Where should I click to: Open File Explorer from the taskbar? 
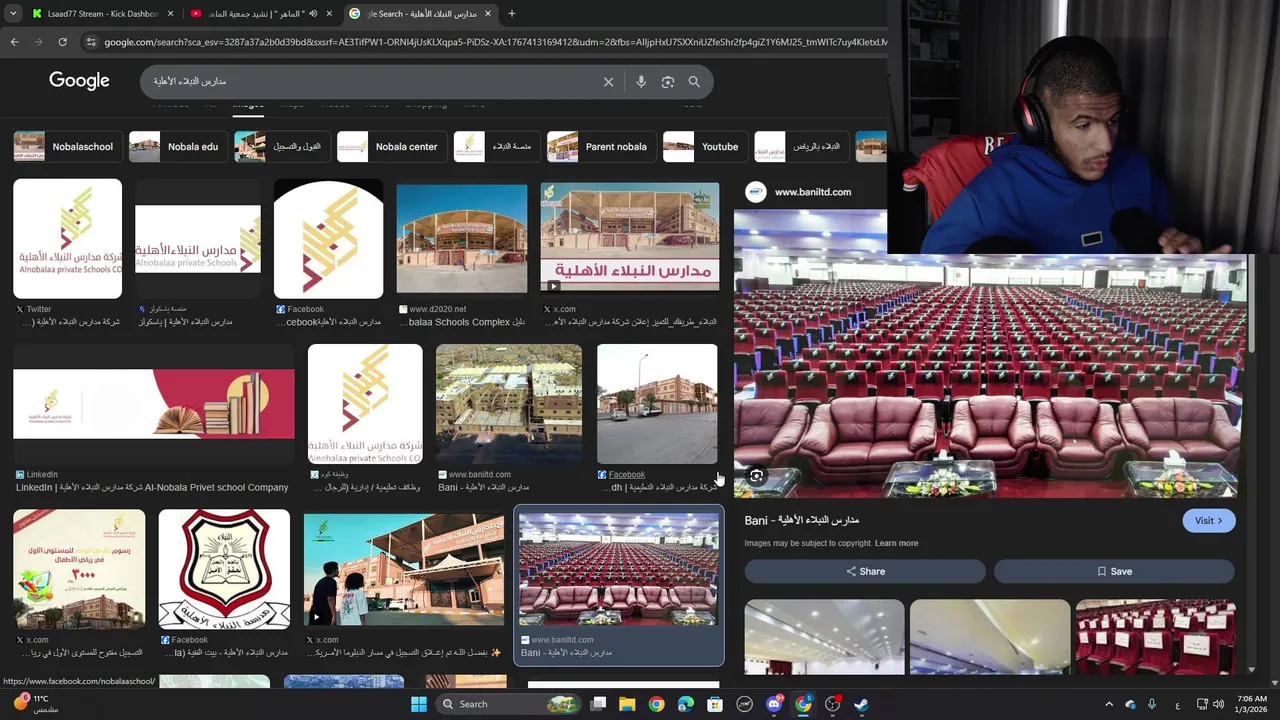pos(627,704)
